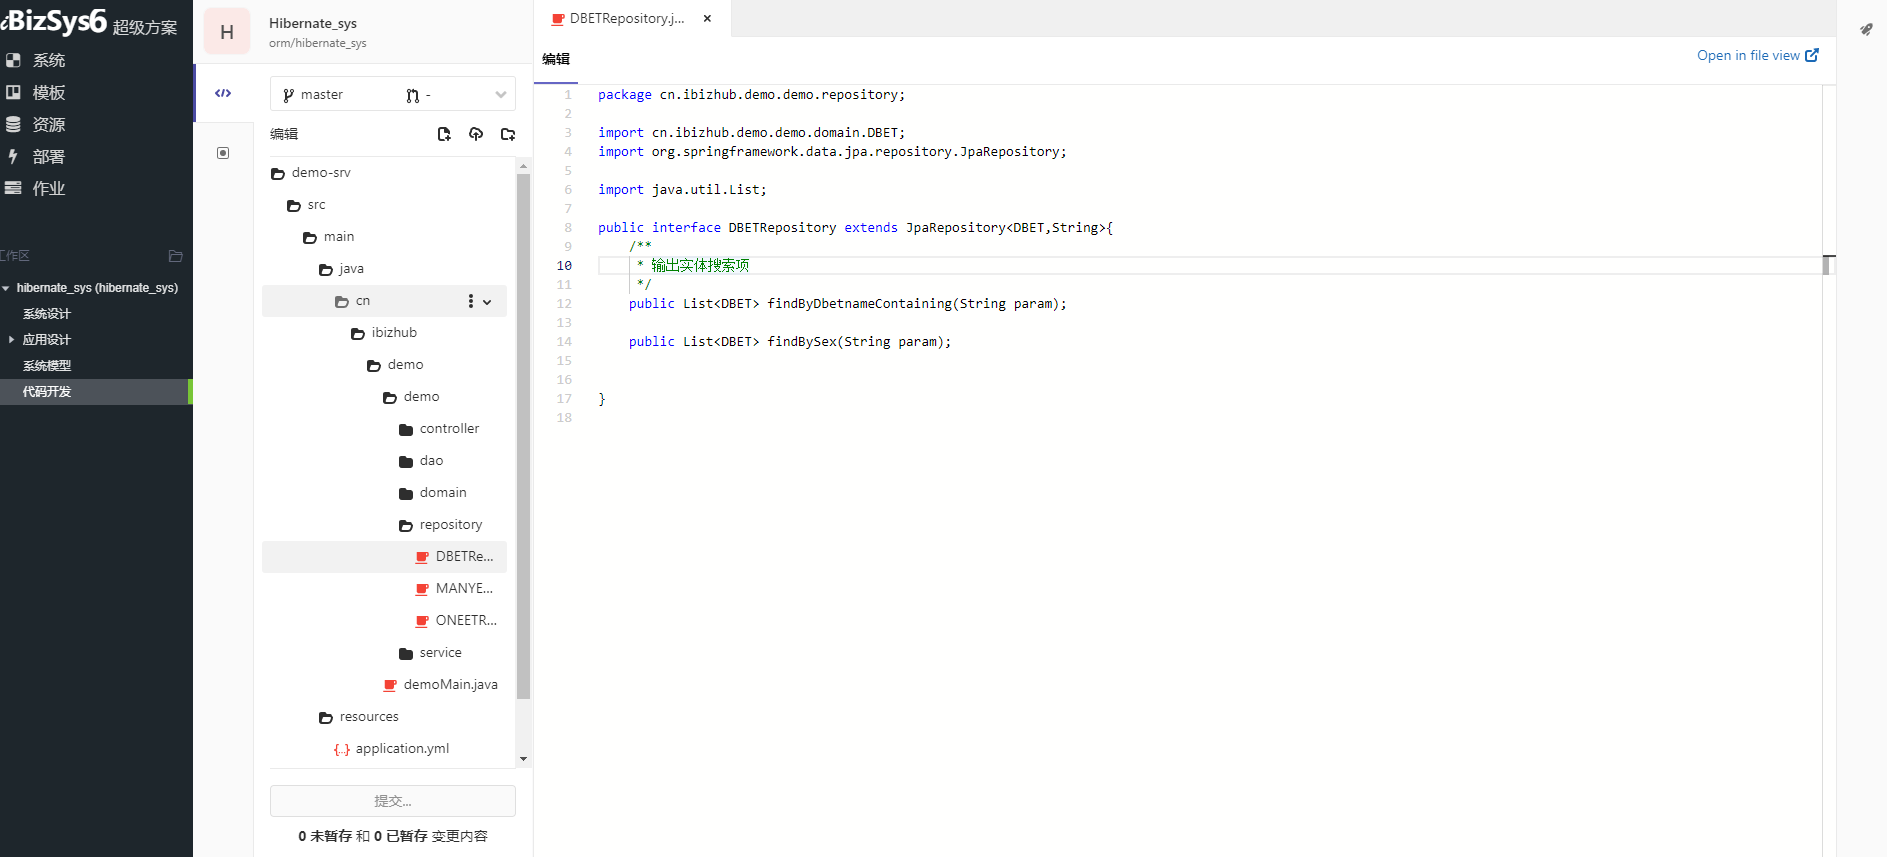Click the Hibernate_sys project title
The image size is (1887, 857).
tap(313, 23)
